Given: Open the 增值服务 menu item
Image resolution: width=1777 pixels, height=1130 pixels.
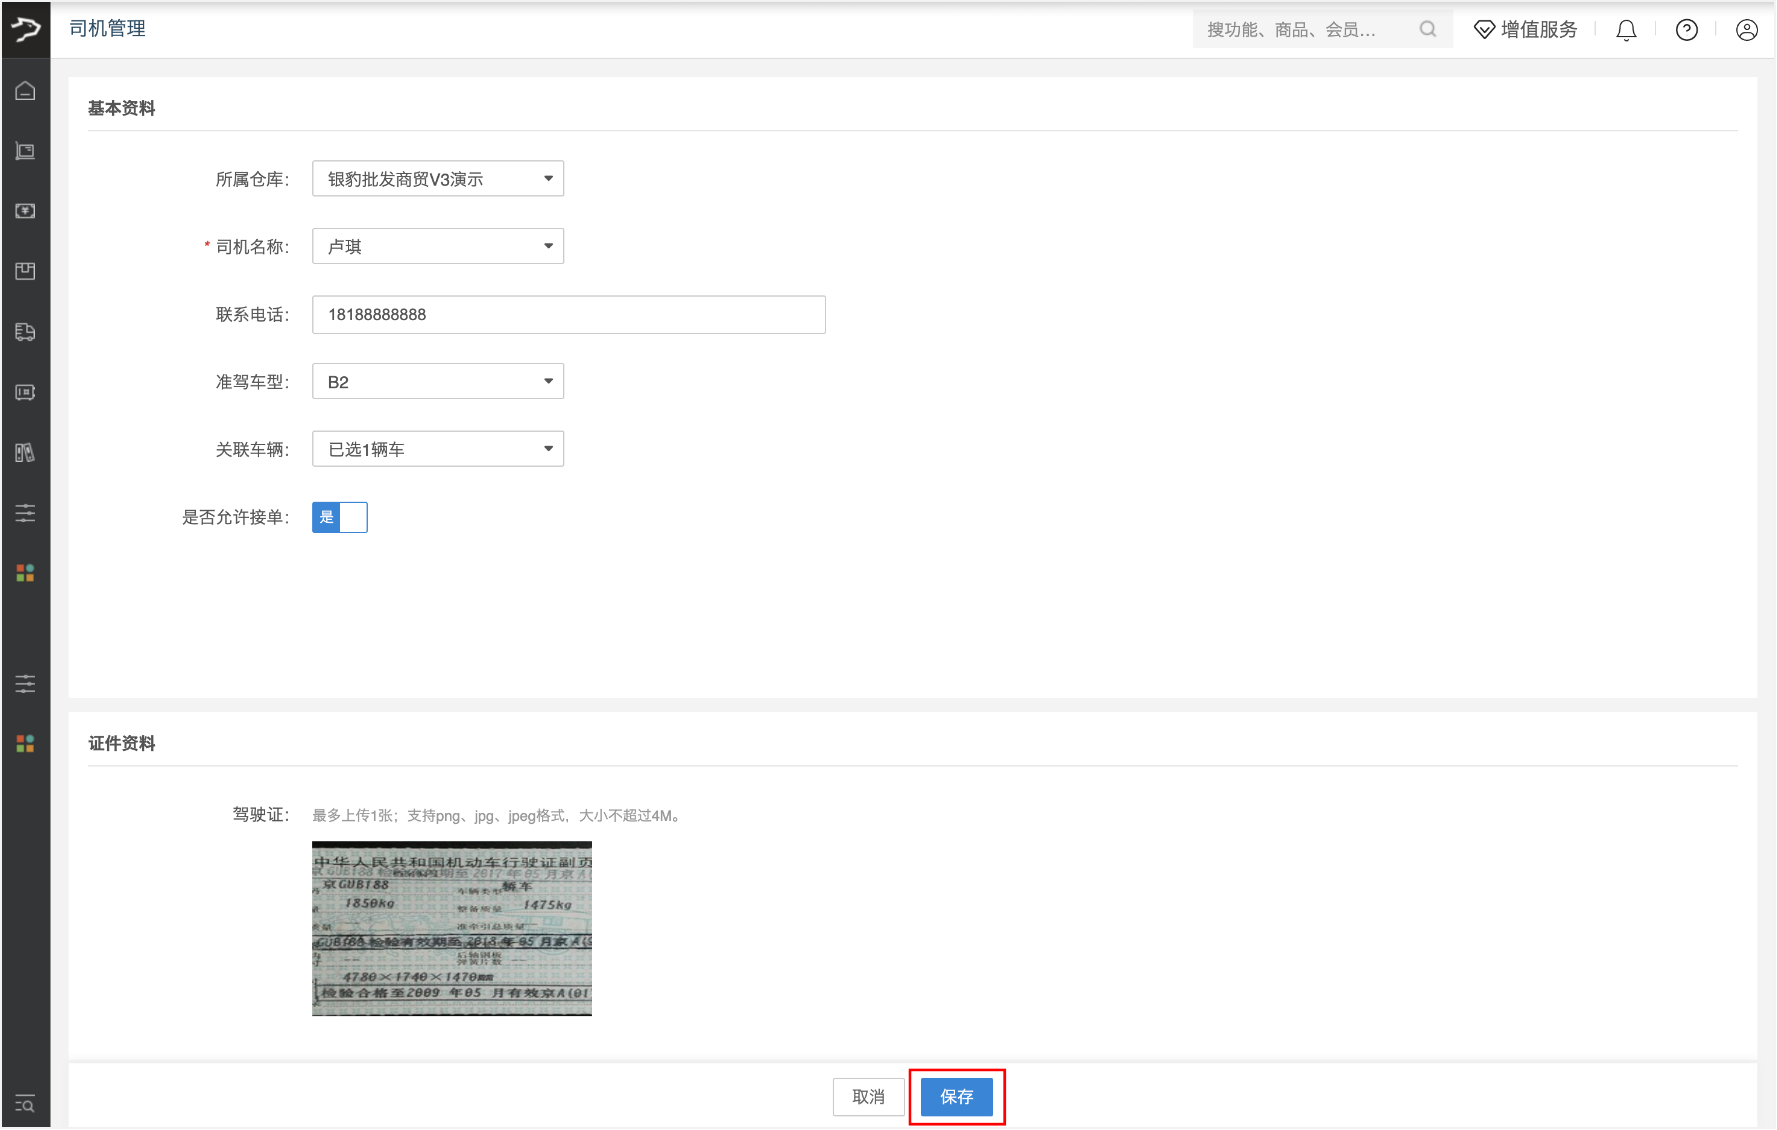Looking at the screenshot, I should click(1526, 30).
